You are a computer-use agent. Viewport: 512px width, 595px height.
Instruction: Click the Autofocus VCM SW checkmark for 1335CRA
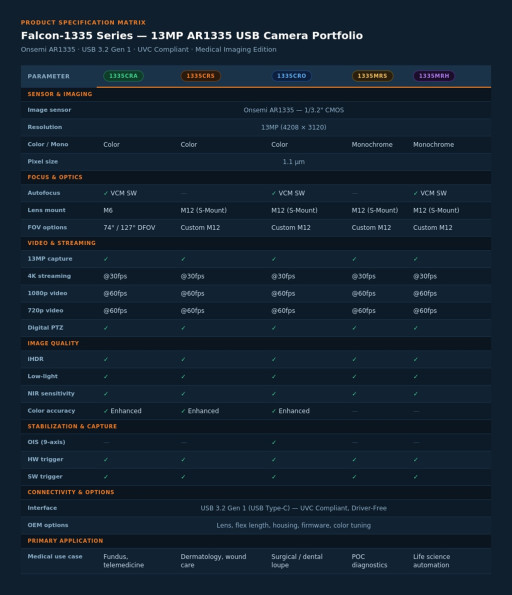(x=120, y=193)
